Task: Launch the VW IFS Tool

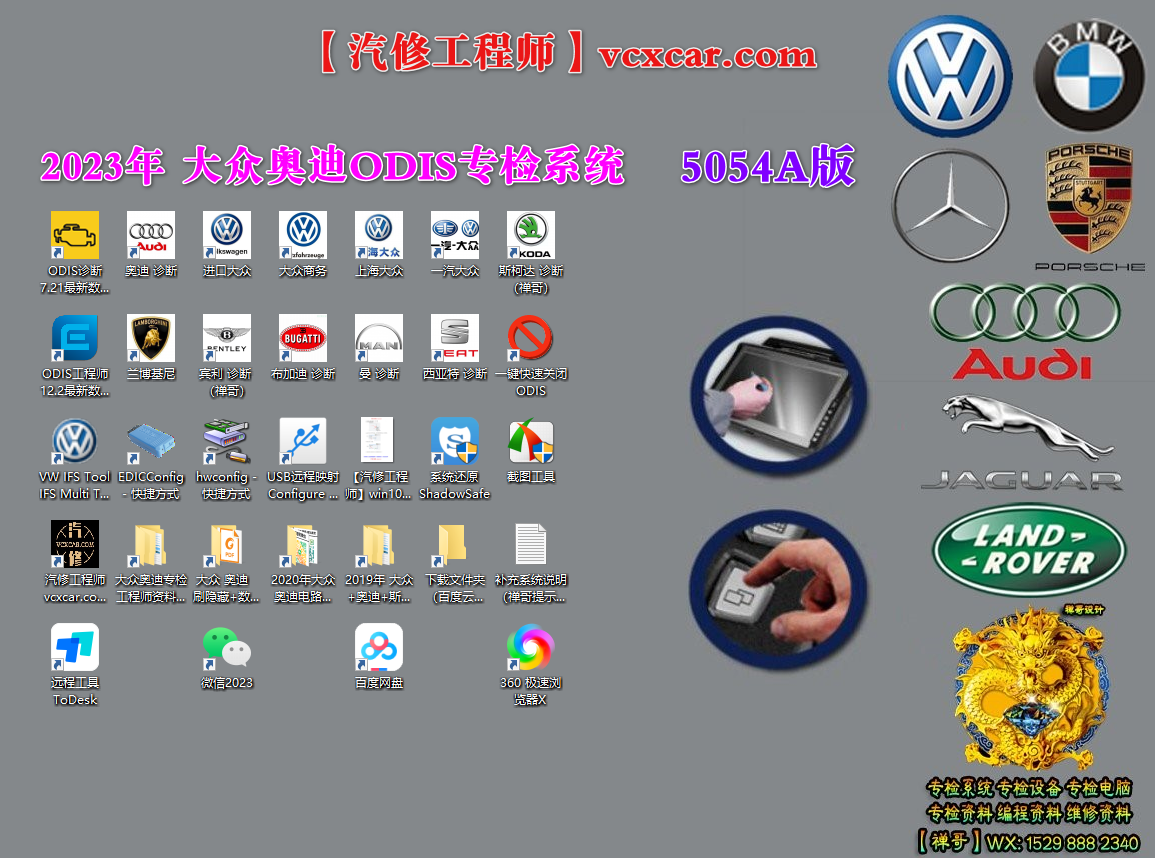Action: click(x=74, y=444)
